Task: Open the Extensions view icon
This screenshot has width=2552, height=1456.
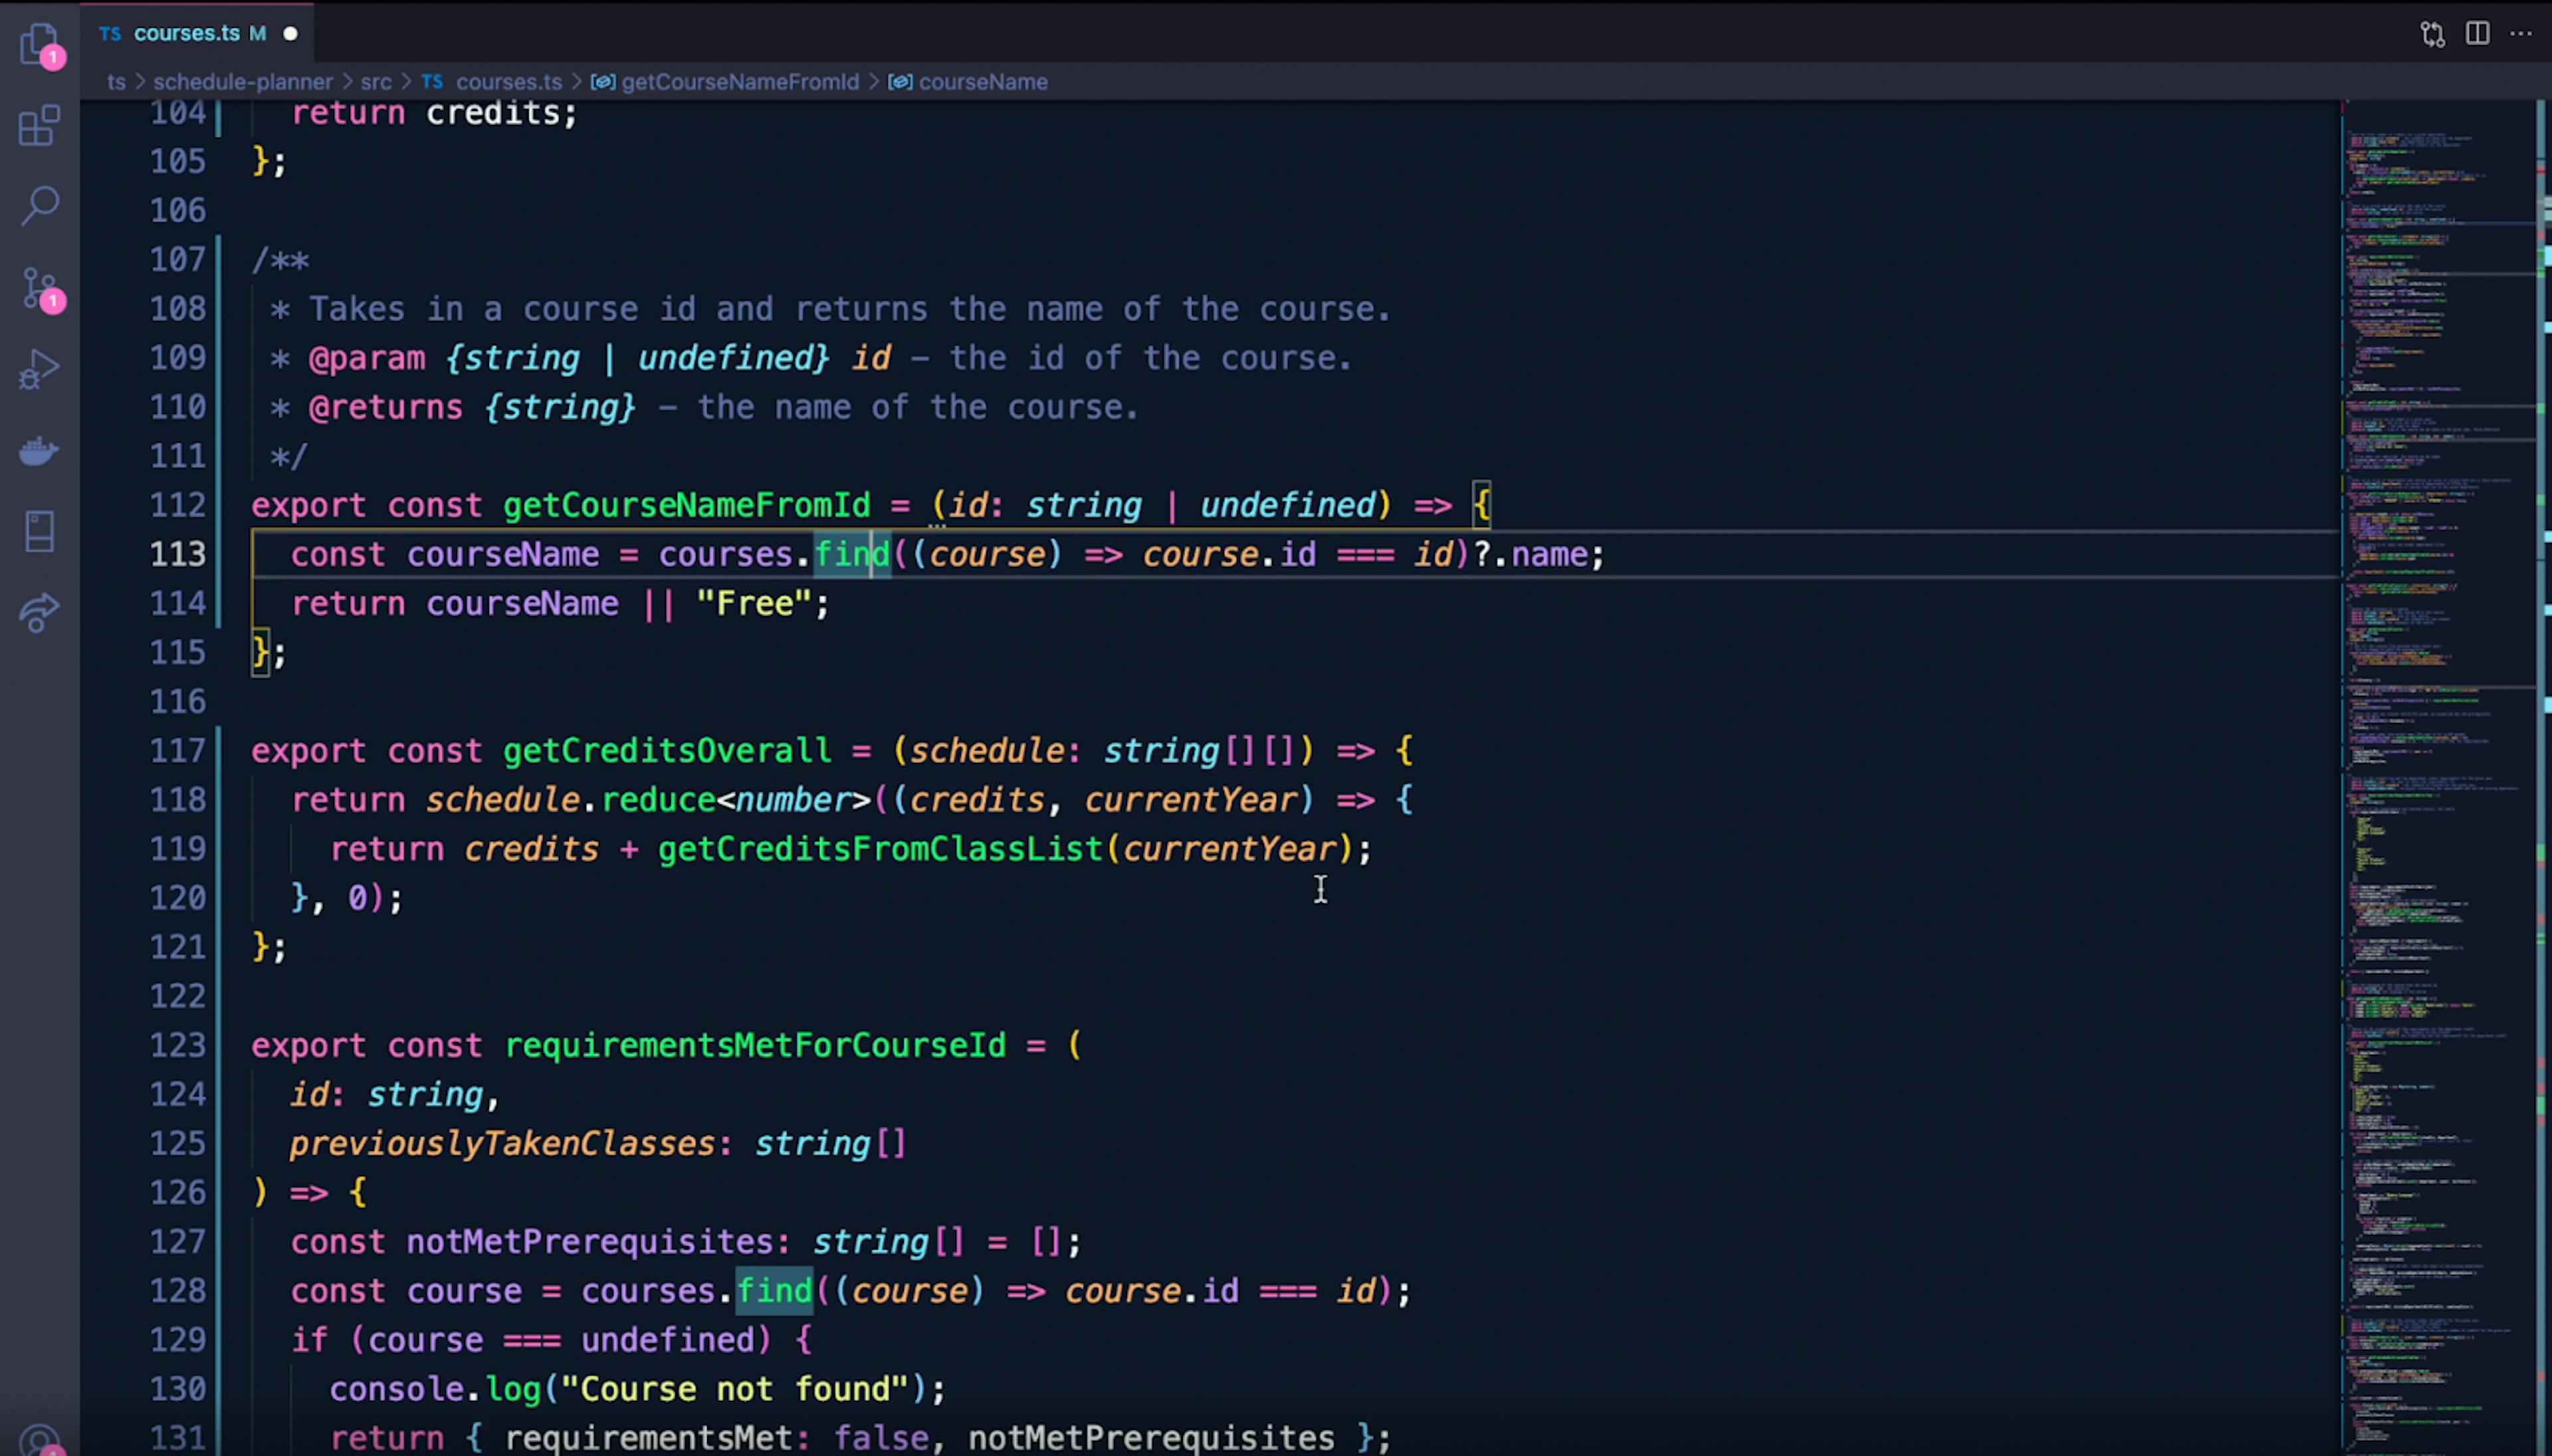Action: click(40, 126)
